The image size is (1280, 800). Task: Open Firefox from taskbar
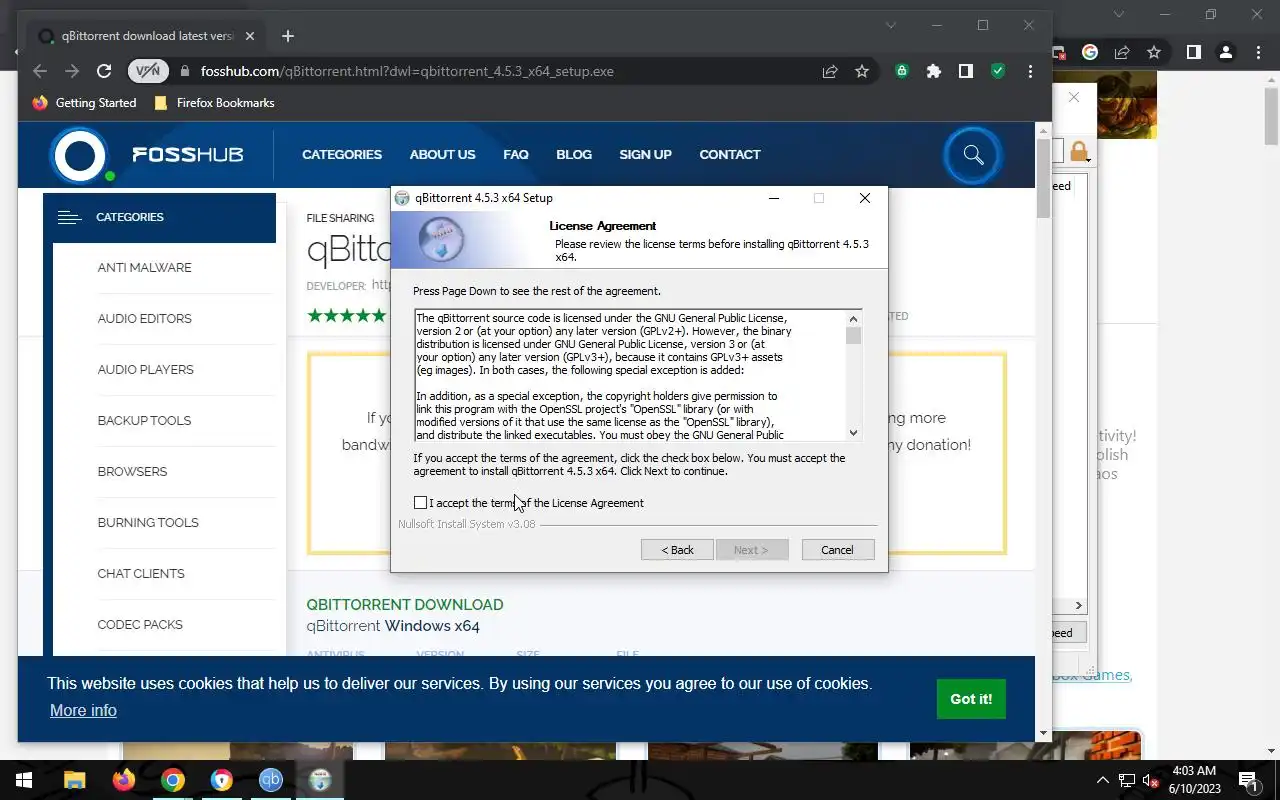pos(124,780)
